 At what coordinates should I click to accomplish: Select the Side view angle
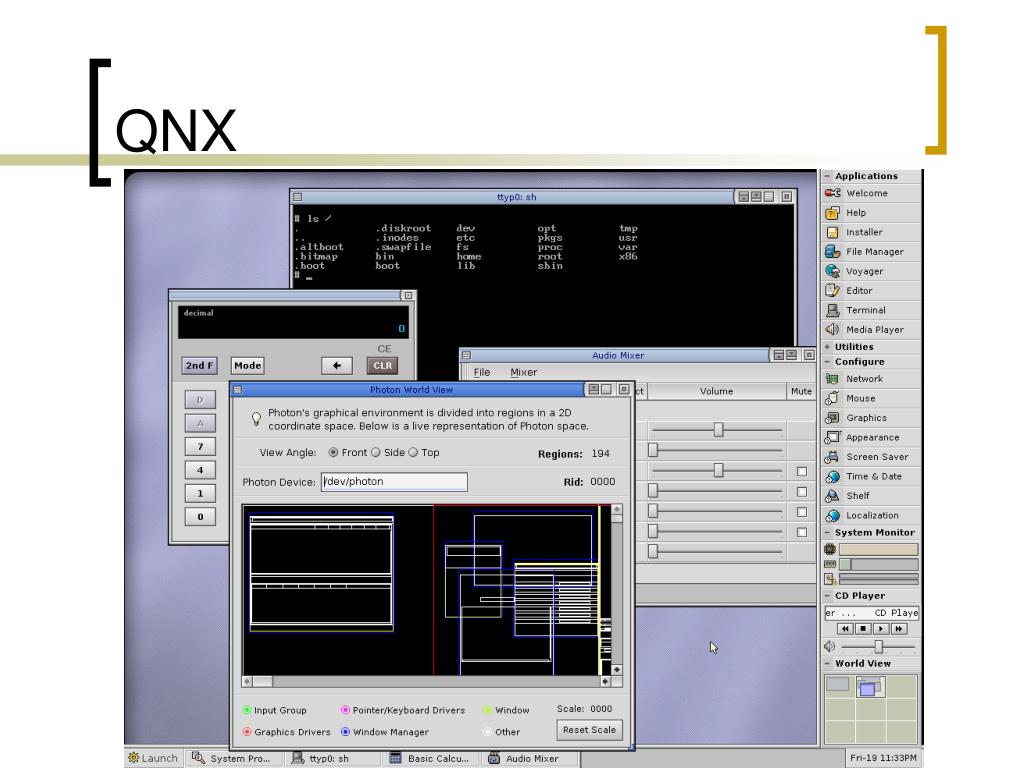(x=376, y=453)
